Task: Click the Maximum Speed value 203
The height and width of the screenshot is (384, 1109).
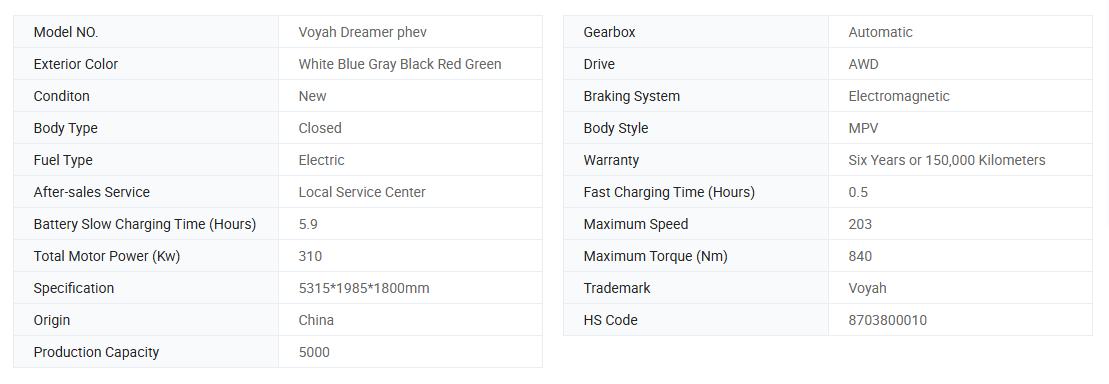Action: (859, 224)
